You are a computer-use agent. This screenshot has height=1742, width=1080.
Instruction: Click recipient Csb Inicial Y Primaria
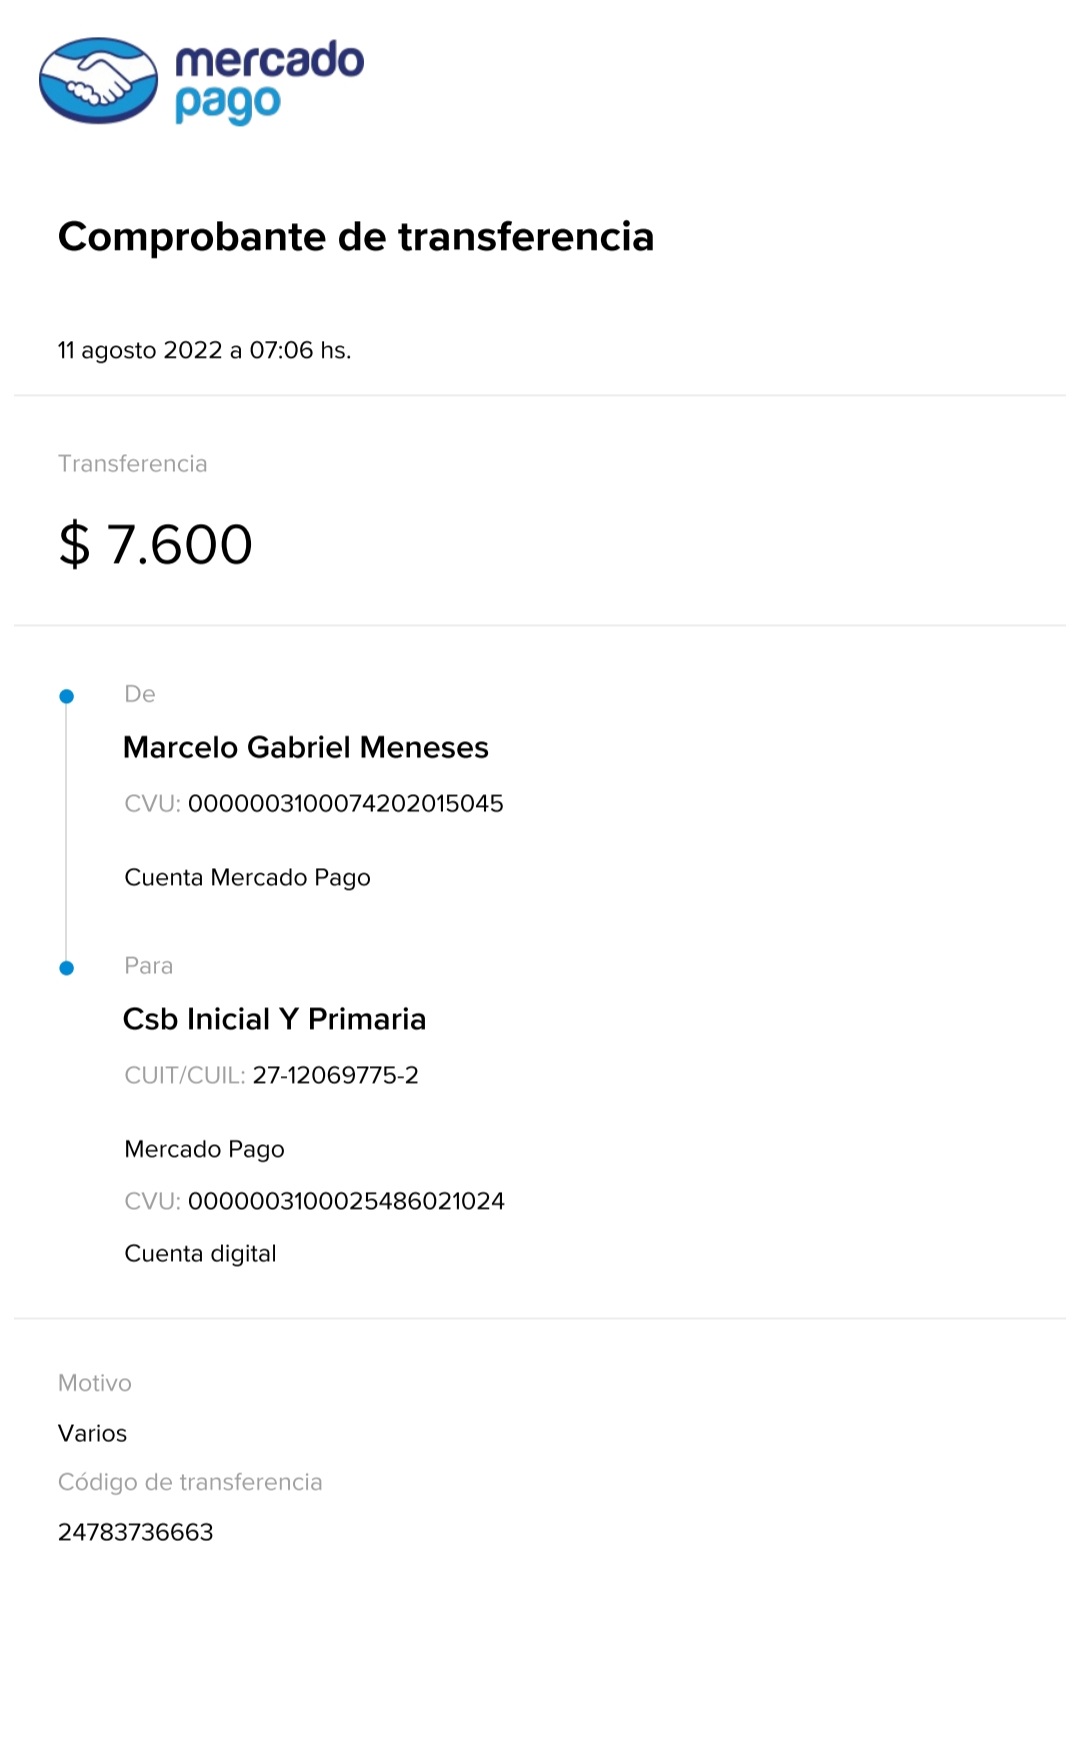coord(275,1019)
